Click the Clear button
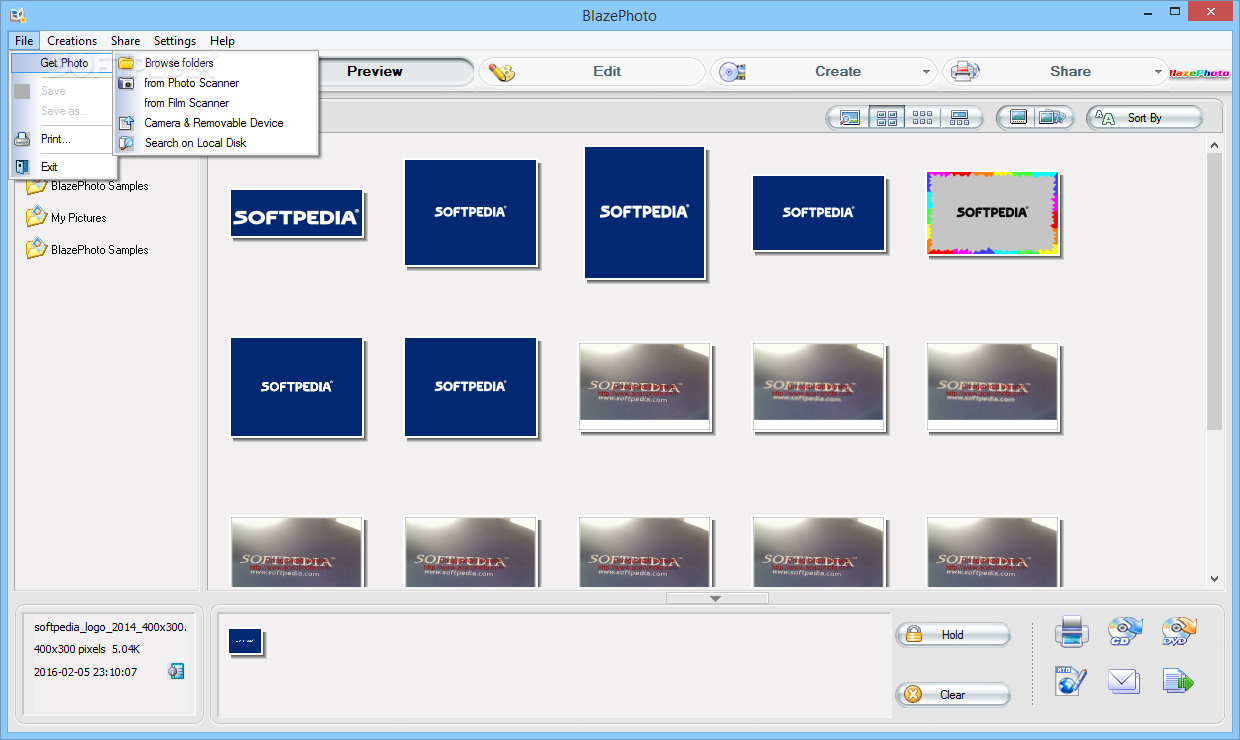 pos(953,695)
